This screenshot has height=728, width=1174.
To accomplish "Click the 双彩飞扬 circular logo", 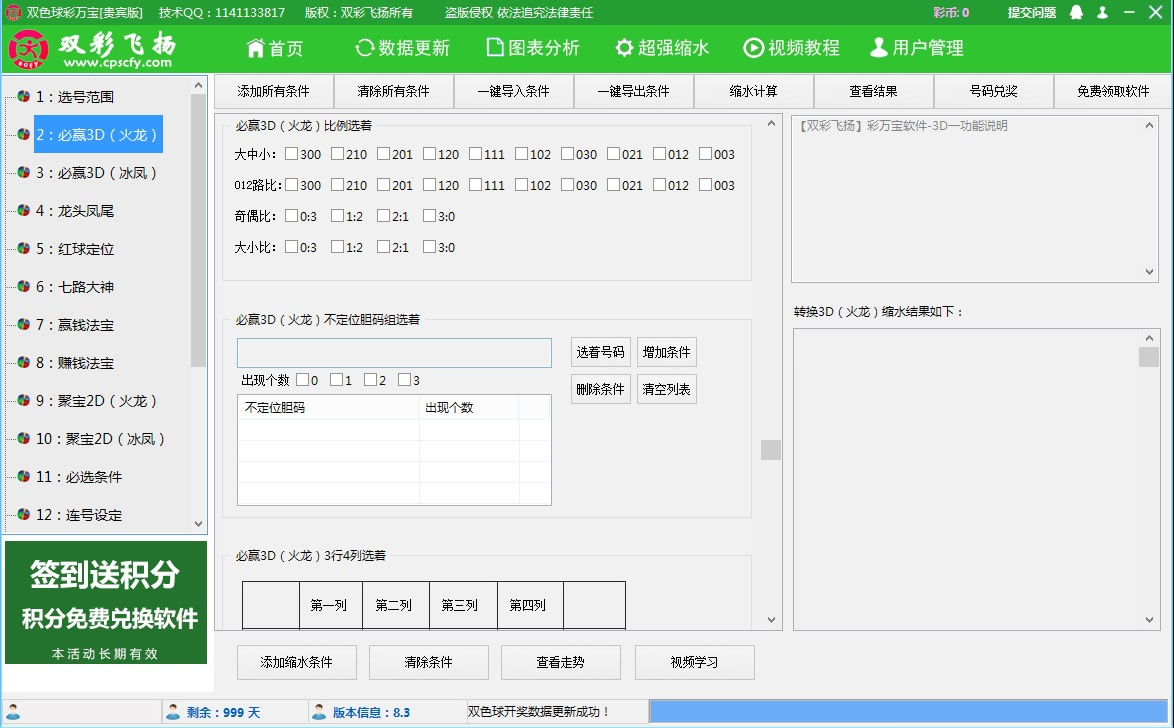I will click(28, 46).
